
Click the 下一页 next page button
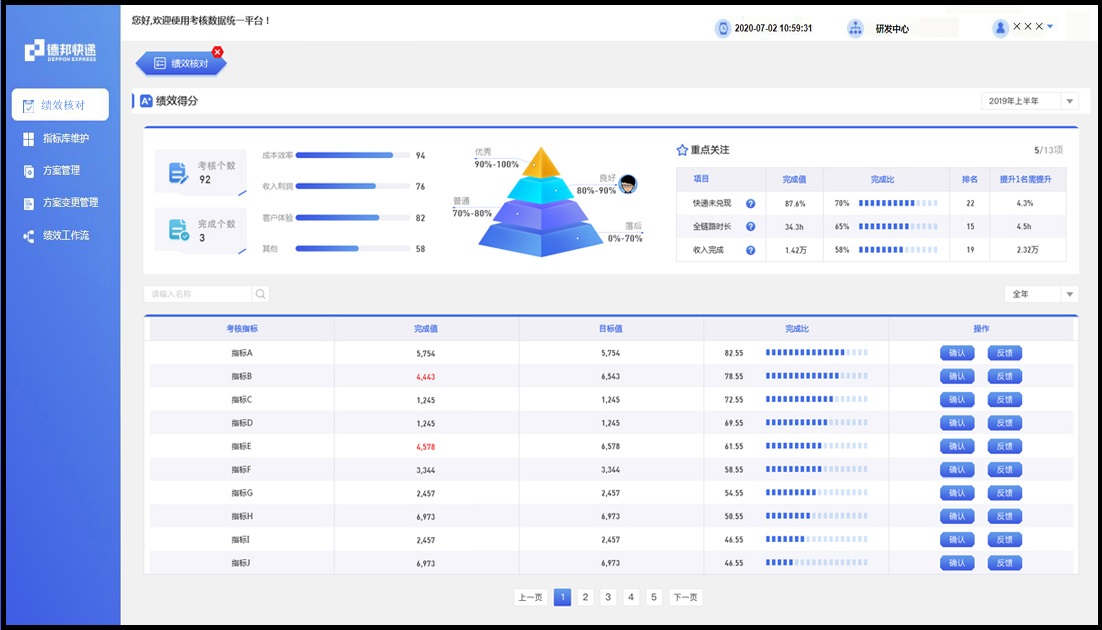point(685,597)
